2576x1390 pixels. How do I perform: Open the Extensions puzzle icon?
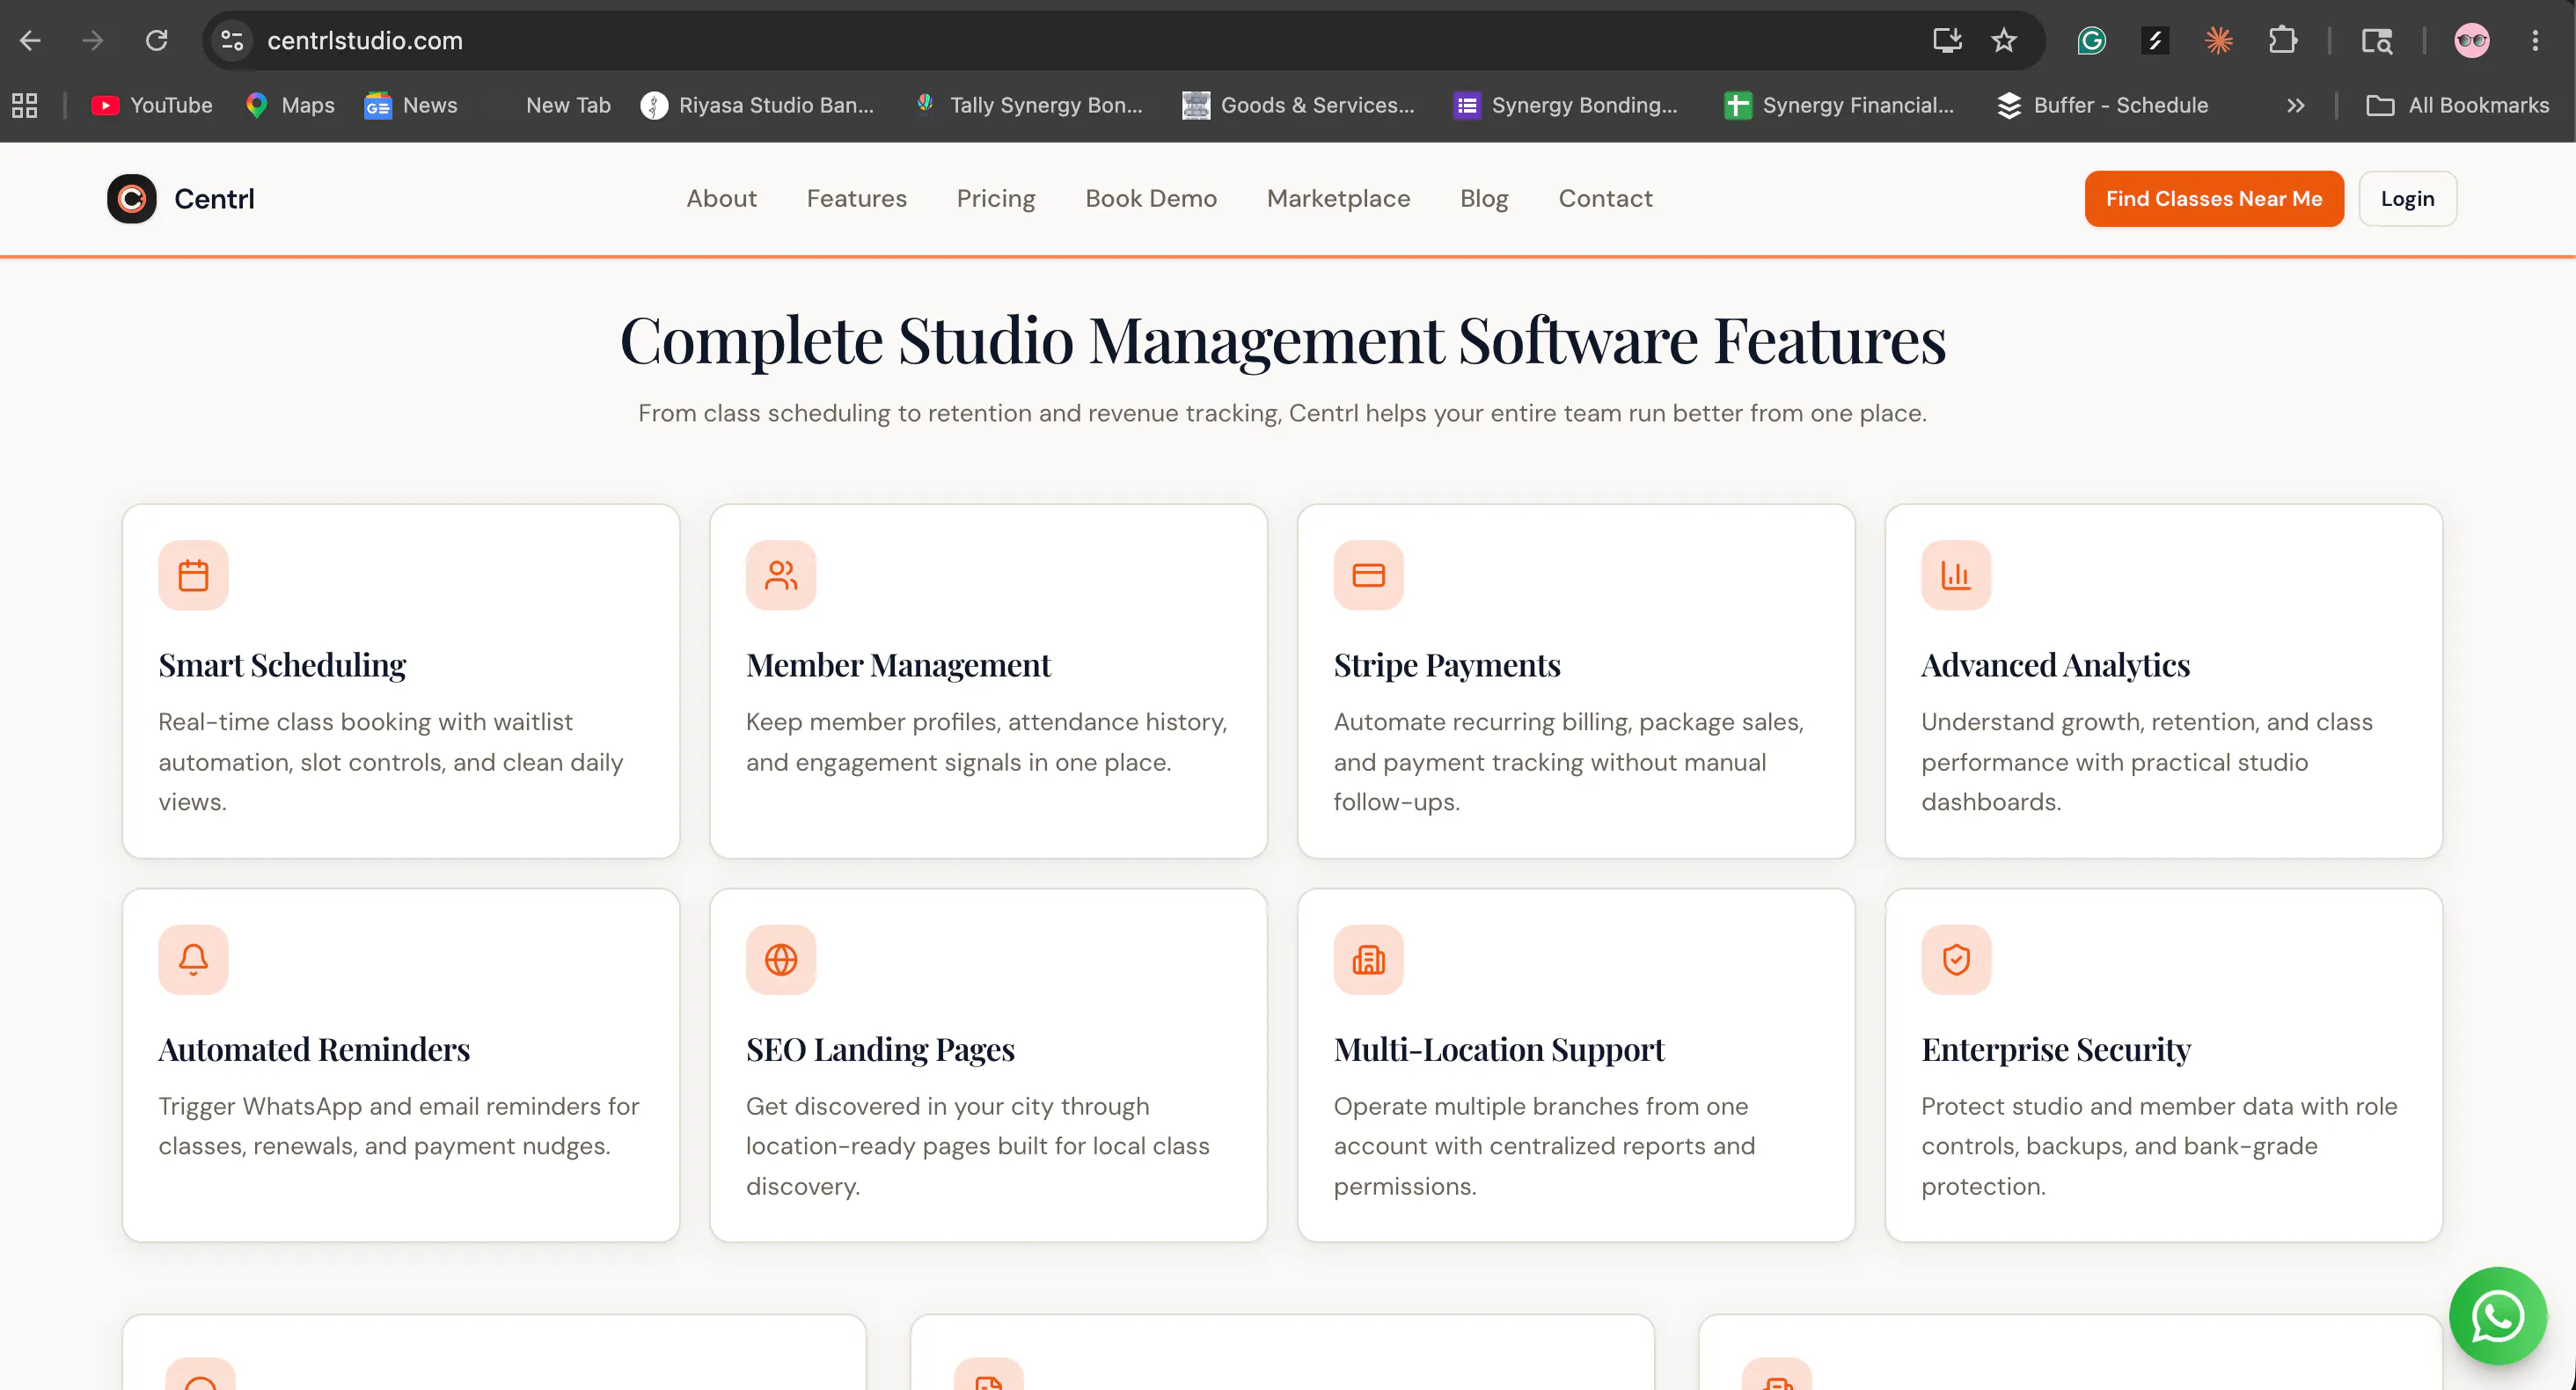click(x=2283, y=40)
